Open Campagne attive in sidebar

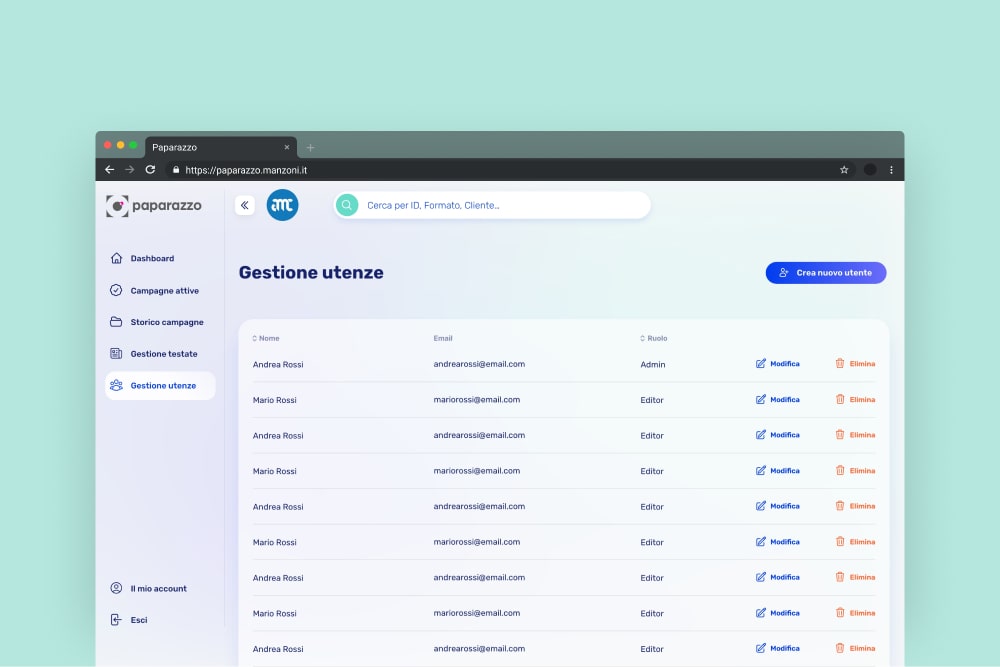point(164,291)
